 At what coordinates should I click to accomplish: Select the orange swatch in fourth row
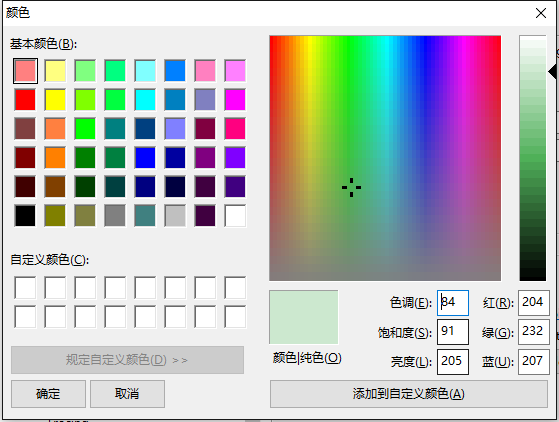[x=55, y=158]
